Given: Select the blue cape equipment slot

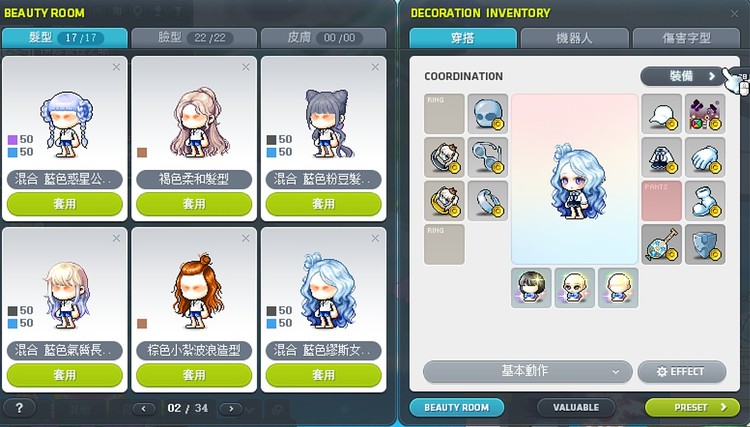Looking at the screenshot, I should (x=705, y=244).
